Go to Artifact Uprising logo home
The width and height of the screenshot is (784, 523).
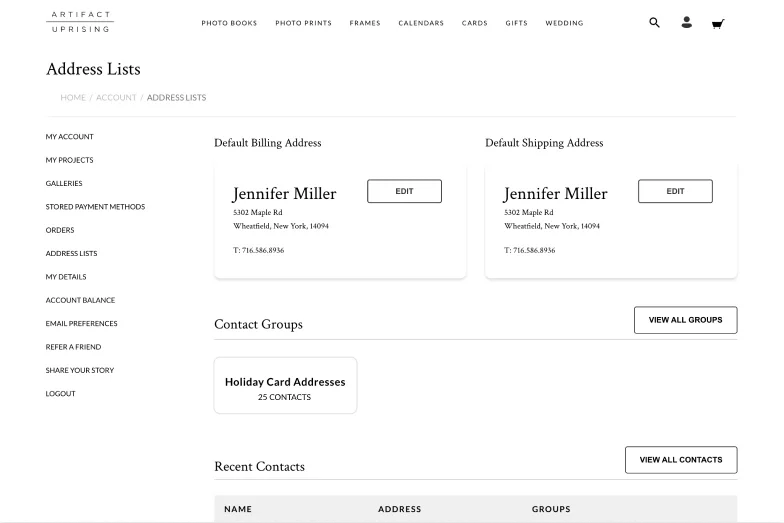pos(80,22)
